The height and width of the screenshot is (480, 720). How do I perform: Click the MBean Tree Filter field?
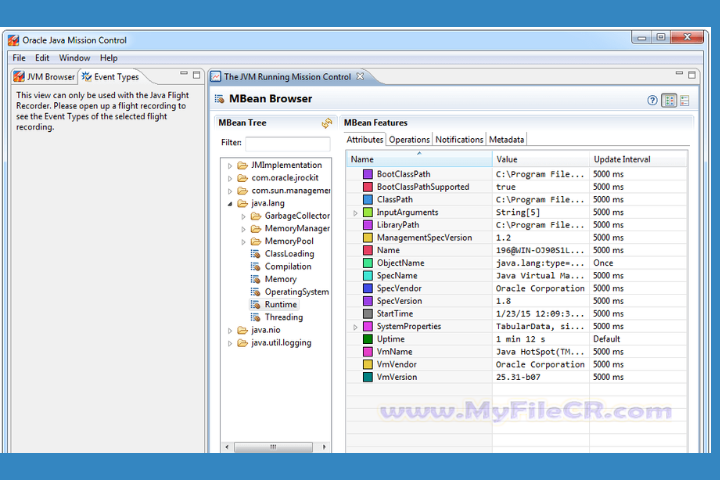coord(287,143)
